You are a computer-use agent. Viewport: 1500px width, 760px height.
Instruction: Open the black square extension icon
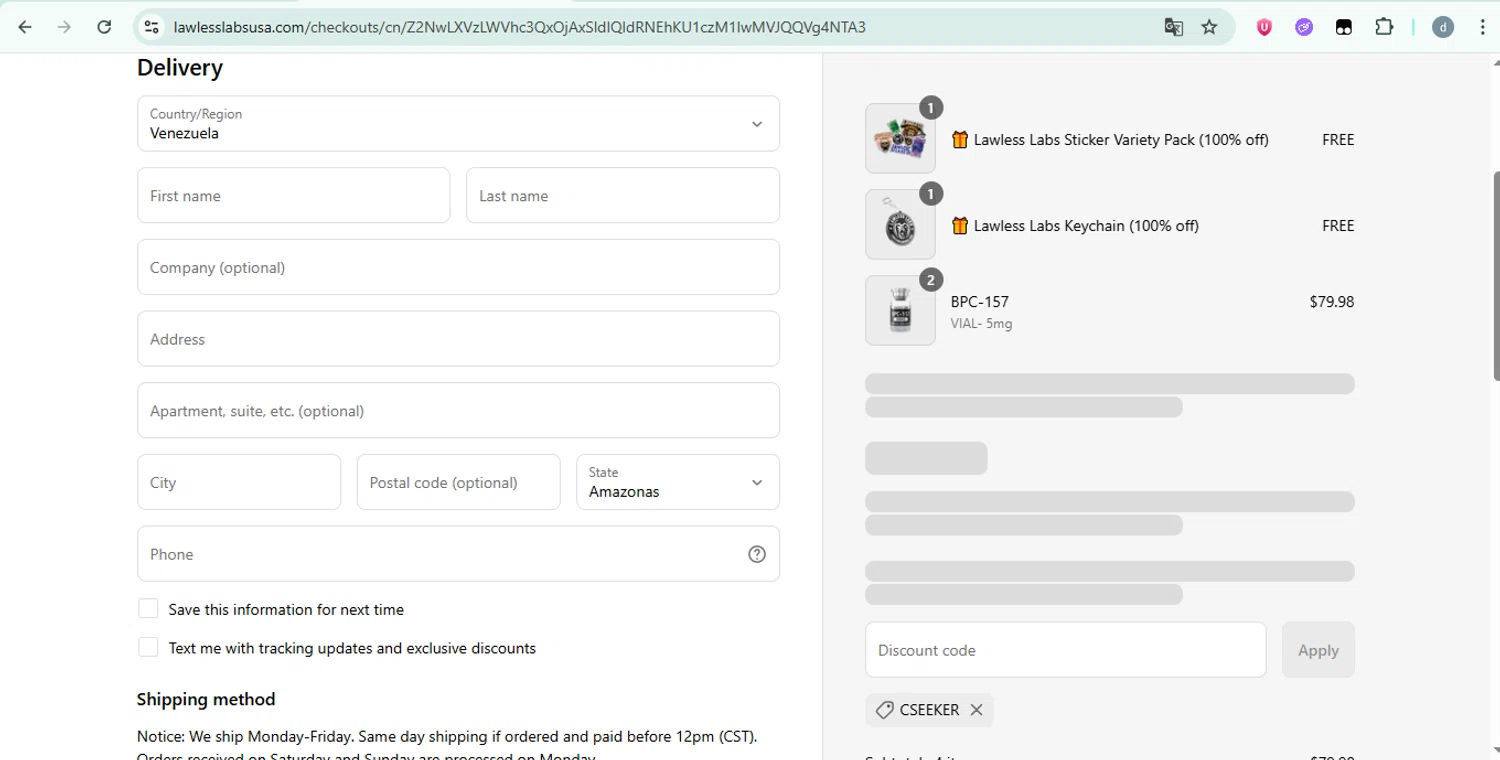(1344, 27)
